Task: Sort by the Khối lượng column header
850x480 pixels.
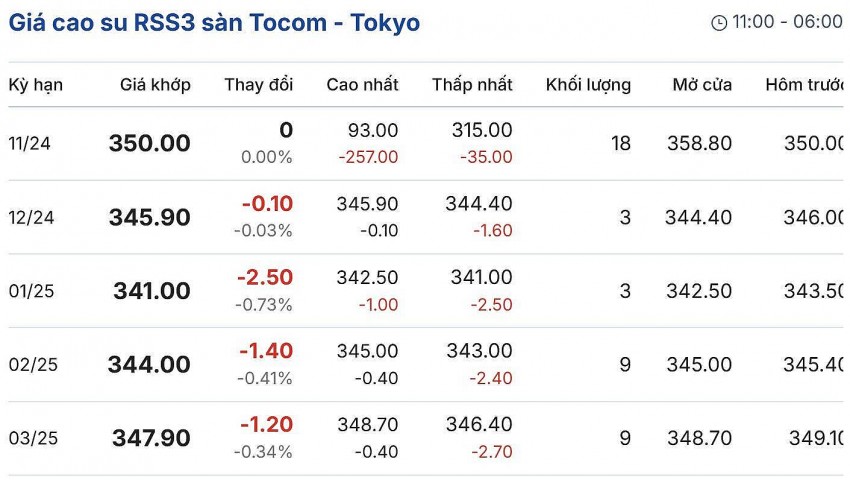Action: pos(588,85)
